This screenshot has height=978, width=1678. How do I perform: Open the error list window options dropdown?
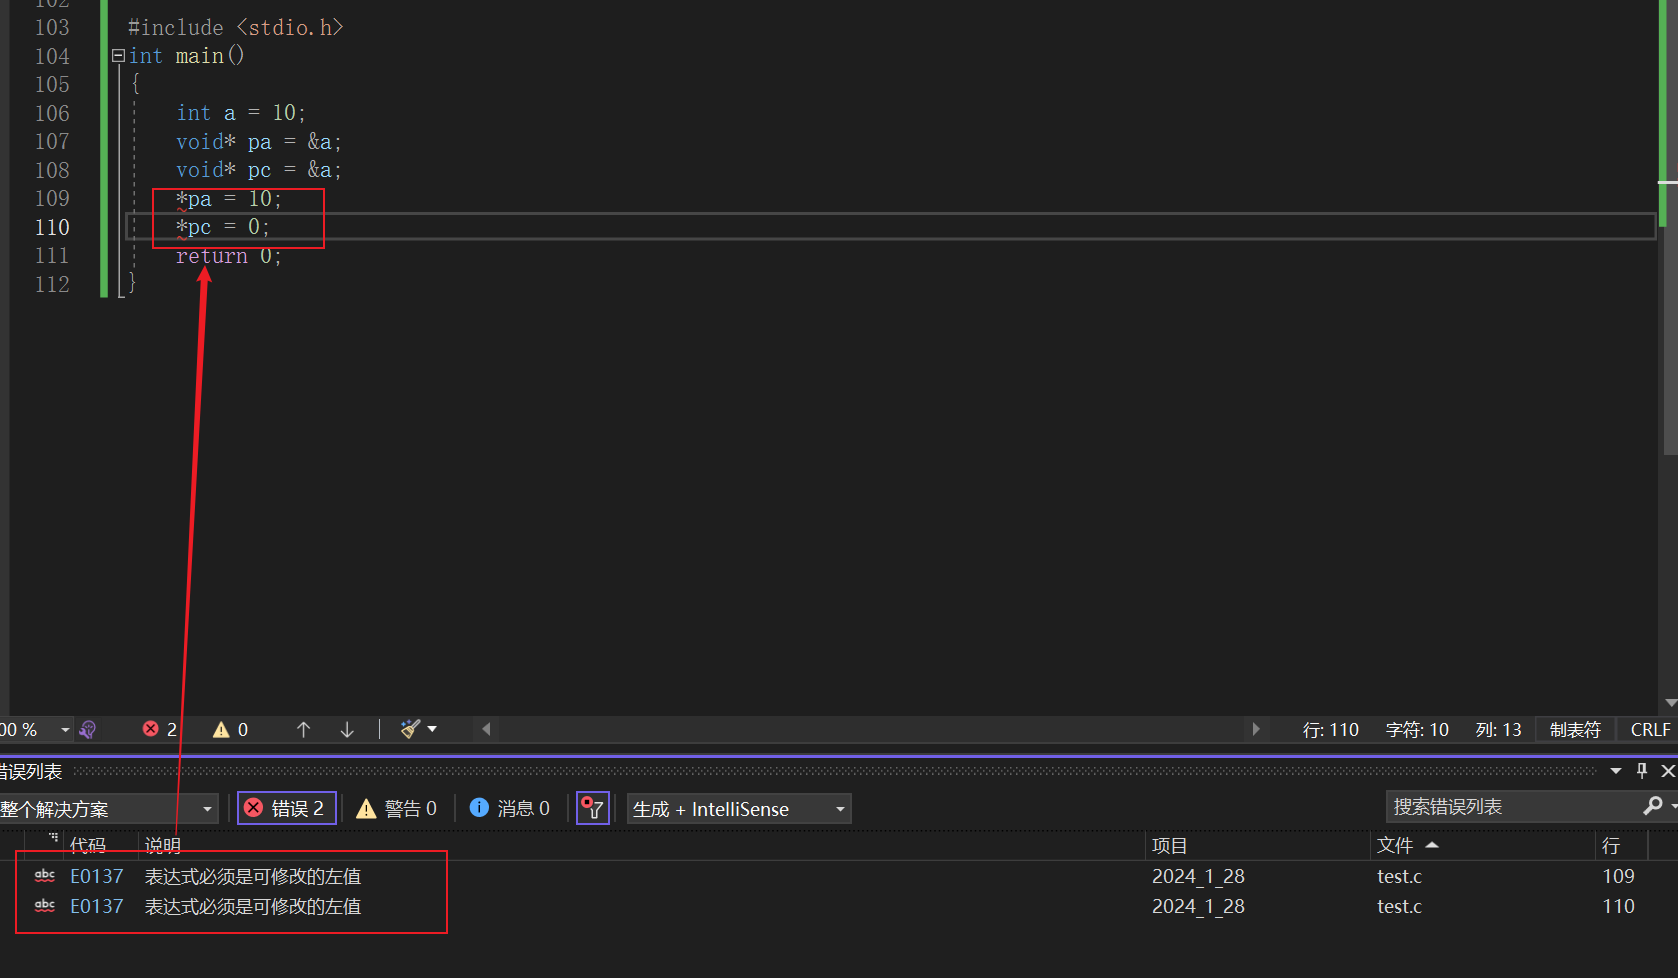[1616, 771]
